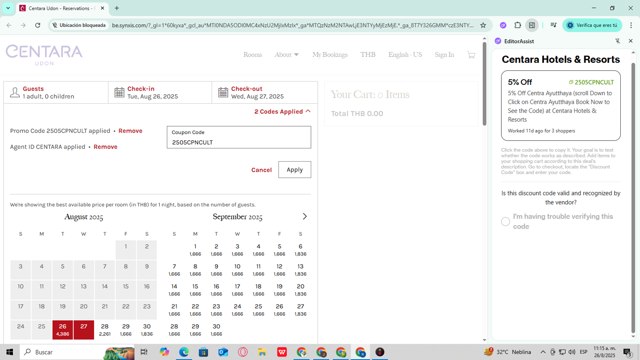Open English - US language selector
Screen dimensions: 640x360
(x=405, y=55)
